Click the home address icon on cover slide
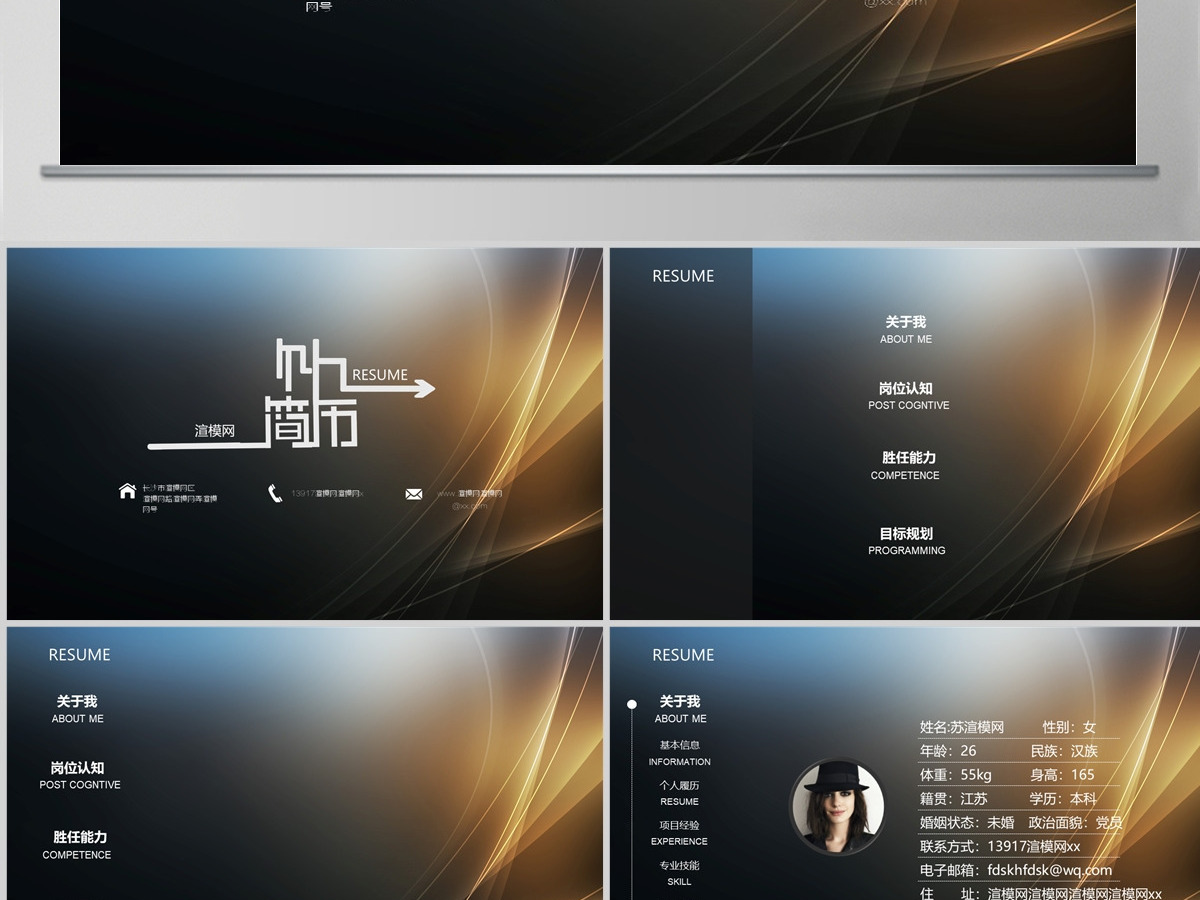Viewport: 1200px width, 900px height. coord(127,491)
